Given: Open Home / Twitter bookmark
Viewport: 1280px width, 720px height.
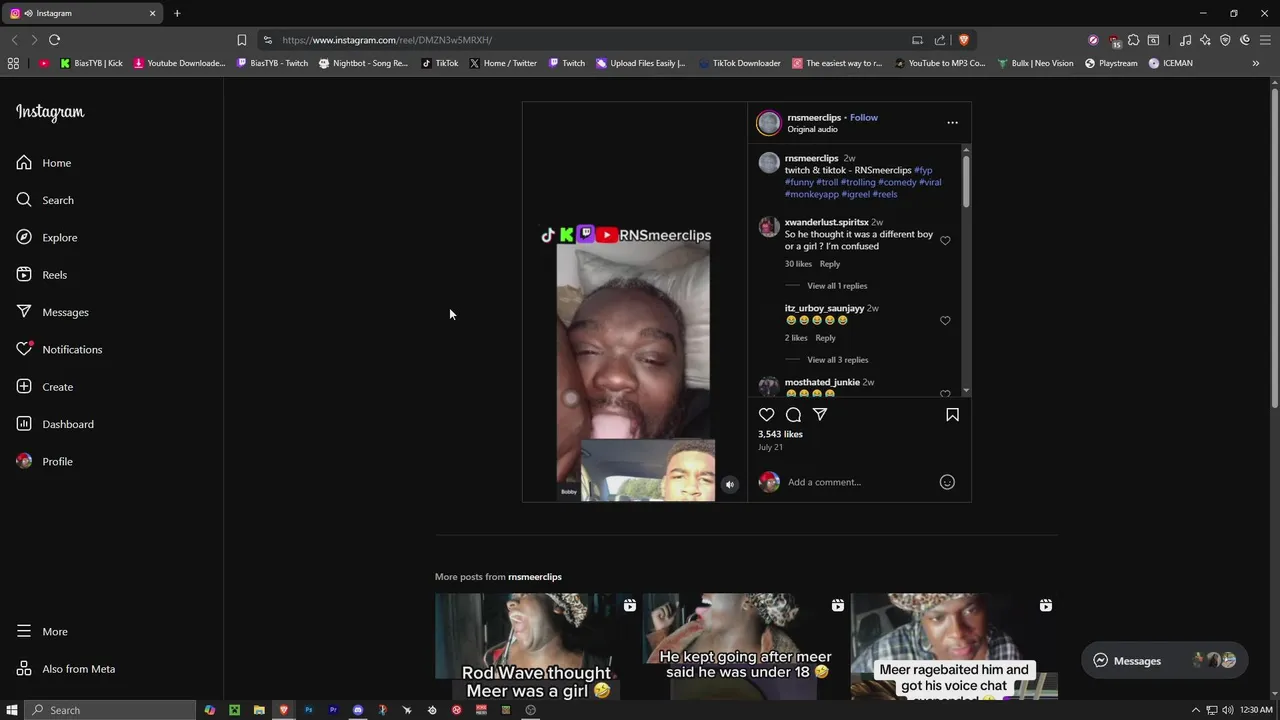Looking at the screenshot, I should pyautogui.click(x=503, y=63).
